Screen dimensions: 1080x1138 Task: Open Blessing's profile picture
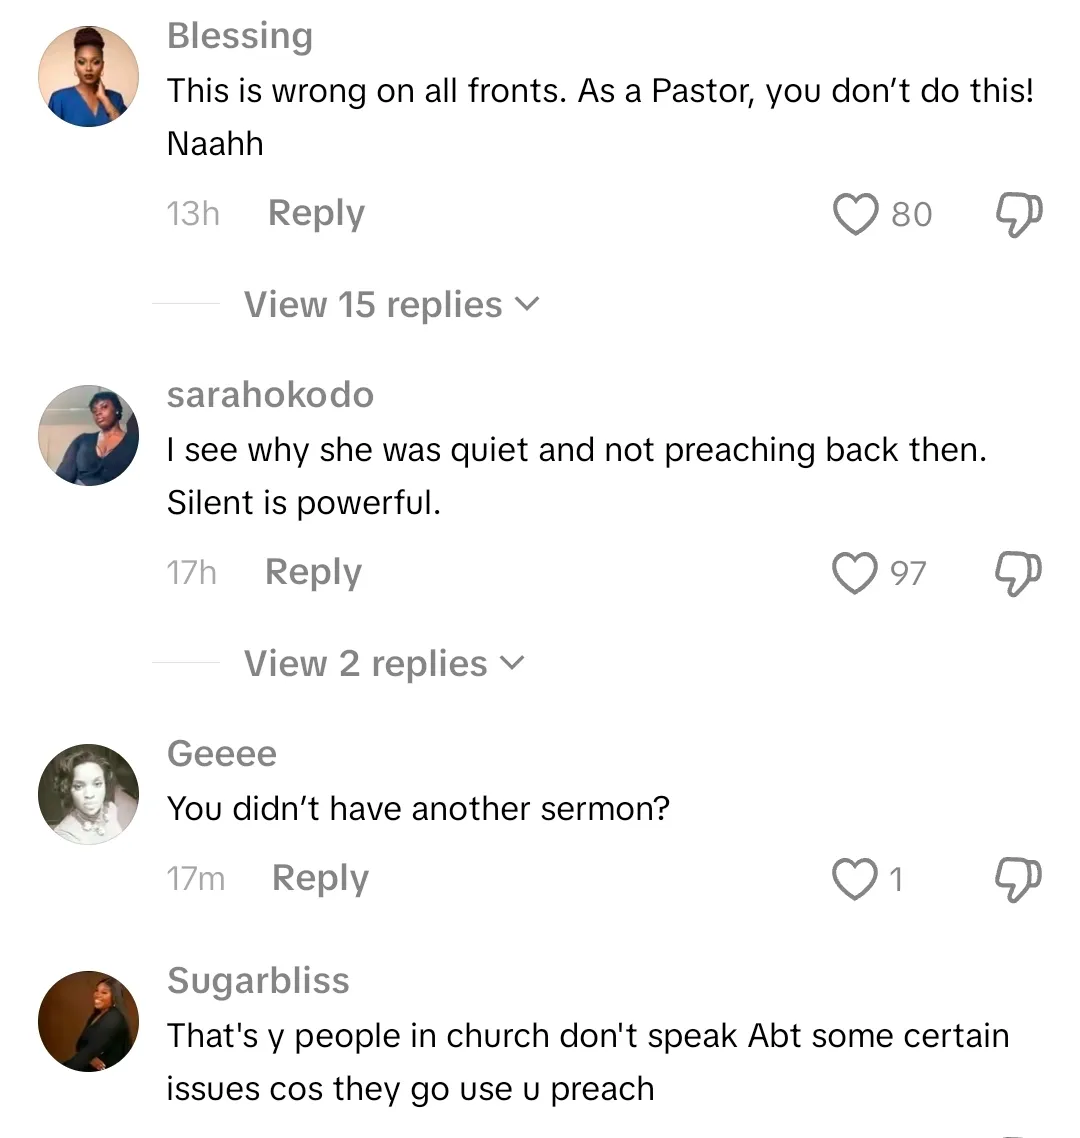(x=88, y=77)
